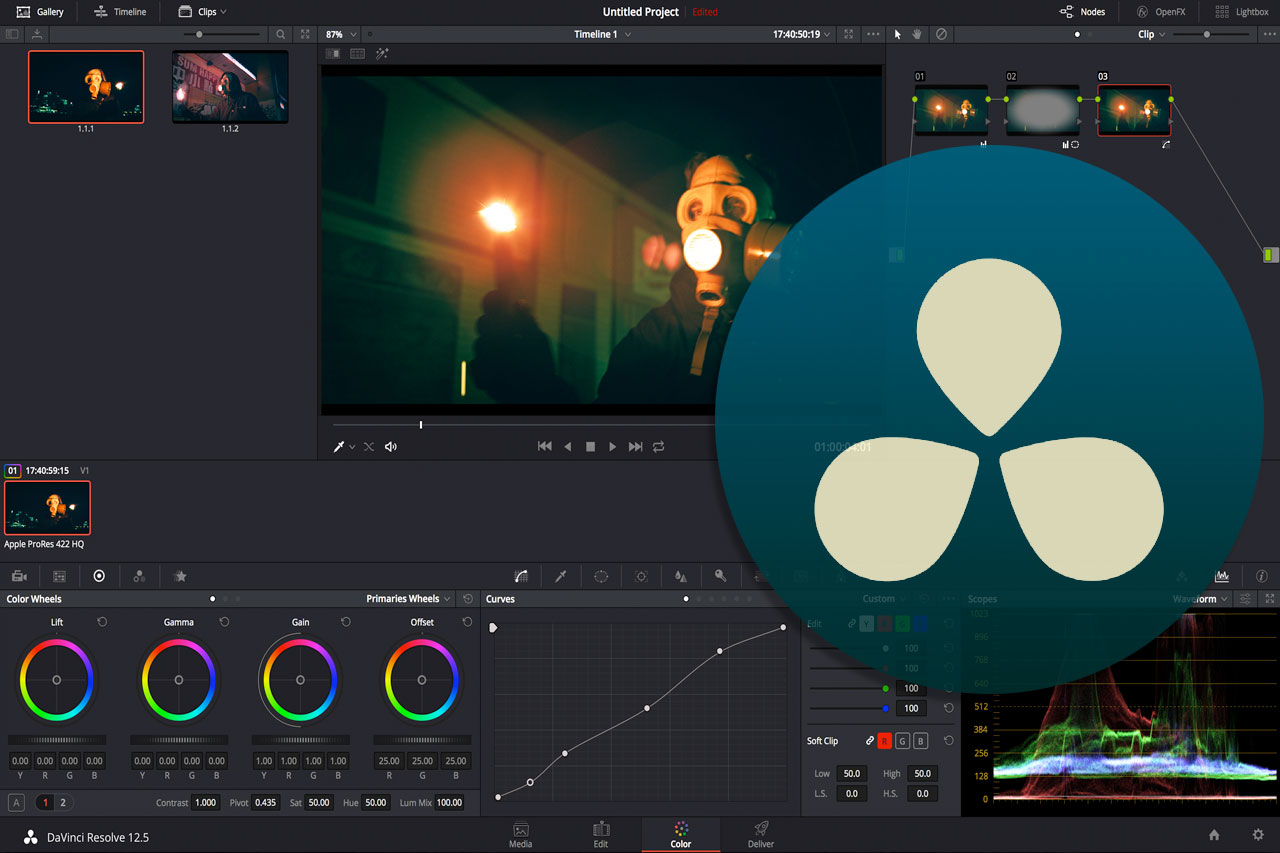
Task: Open the Blur palette
Action: [680, 576]
